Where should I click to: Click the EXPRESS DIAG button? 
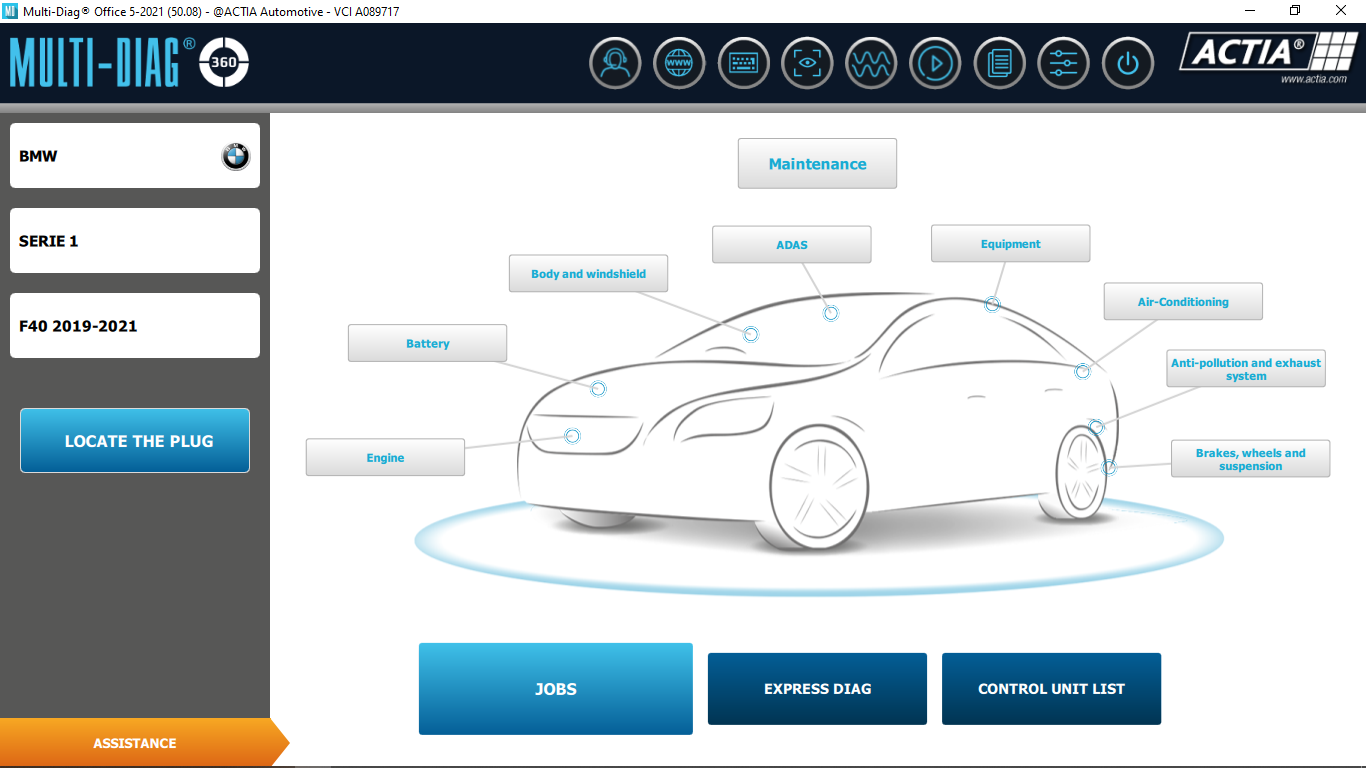pyautogui.click(x=817, y=689)
